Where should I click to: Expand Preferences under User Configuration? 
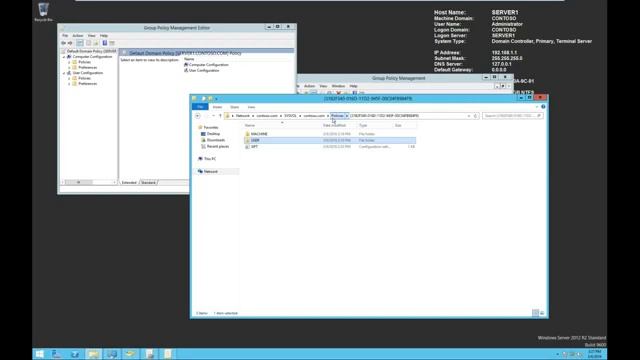pos(69,83)
